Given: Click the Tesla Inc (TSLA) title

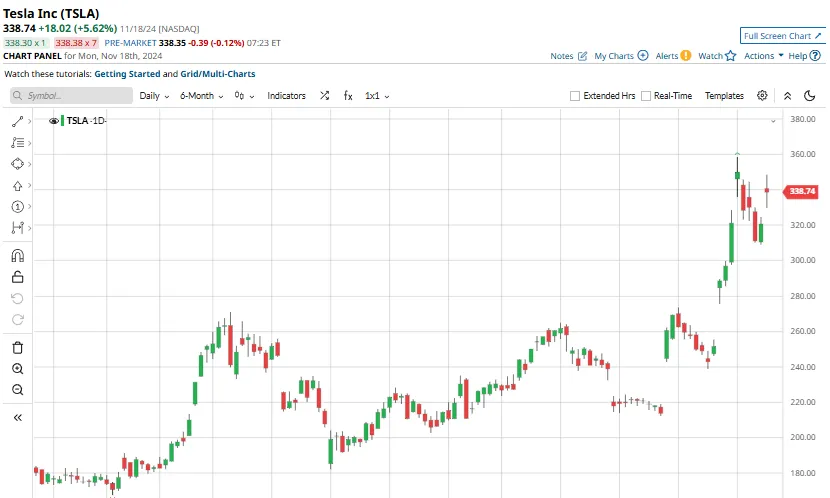Looking at the screenshot, I should pyautogui.click(x=51, y=14).
